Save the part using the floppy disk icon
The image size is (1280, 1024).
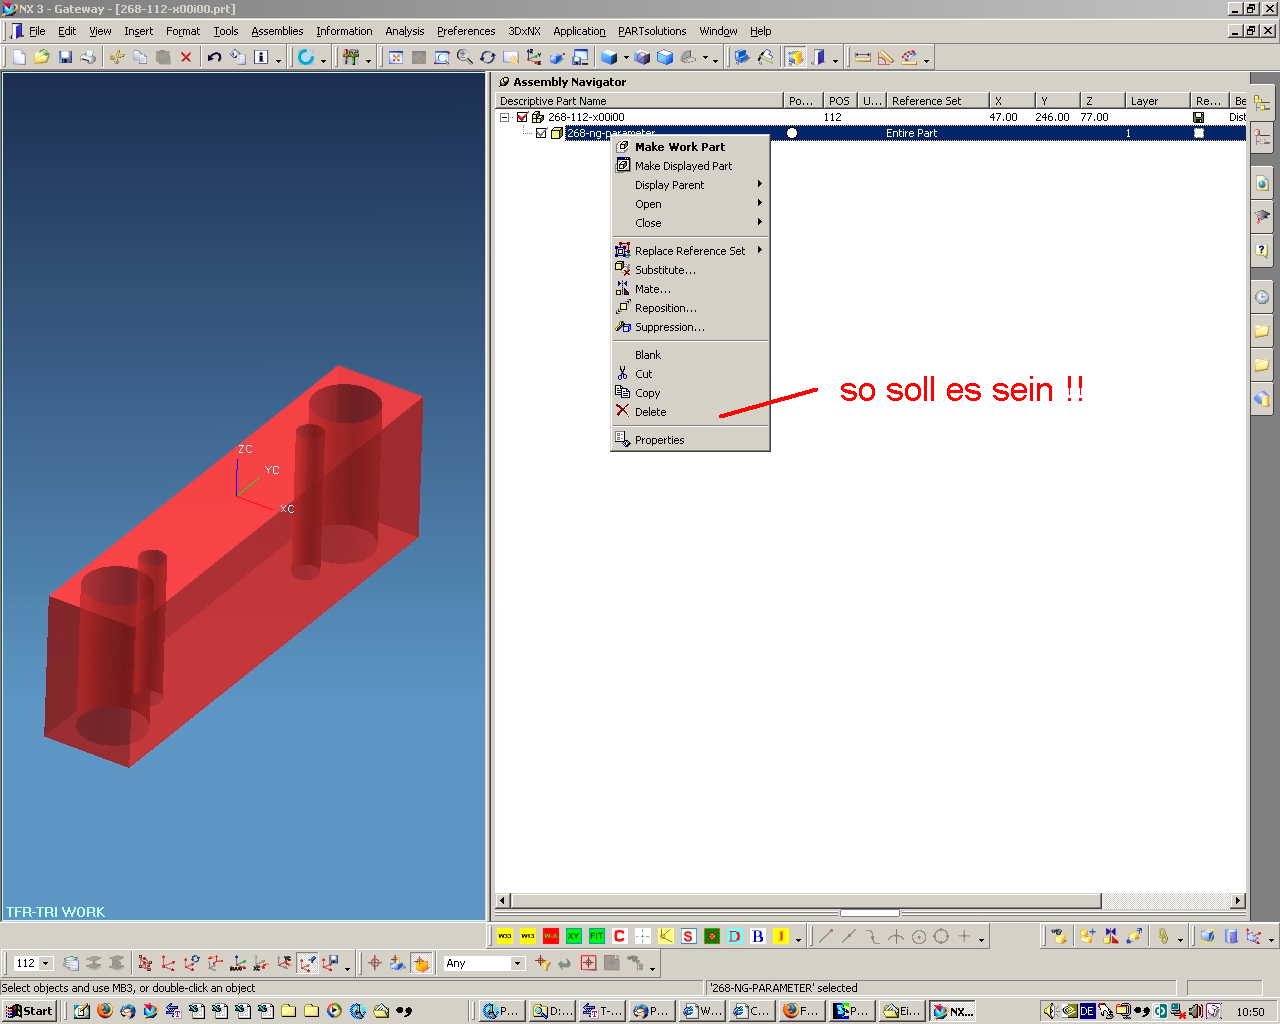[x=65, y=57]
